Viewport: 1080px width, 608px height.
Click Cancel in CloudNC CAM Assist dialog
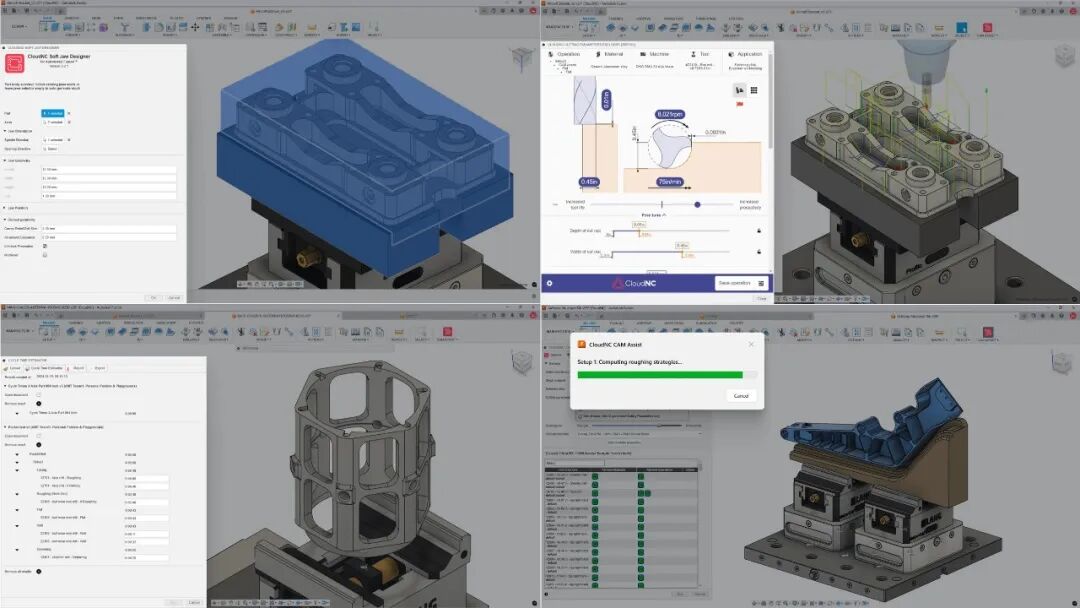pyautogui.click(x=741, y=396)
